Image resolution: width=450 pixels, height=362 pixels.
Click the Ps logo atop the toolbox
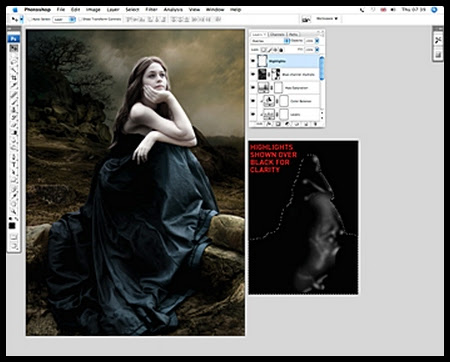(14, 39)
